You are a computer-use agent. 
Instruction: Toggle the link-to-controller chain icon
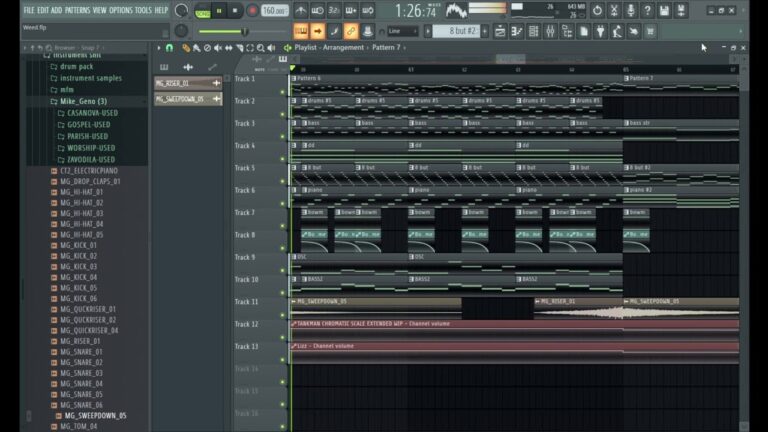[351, 31]
